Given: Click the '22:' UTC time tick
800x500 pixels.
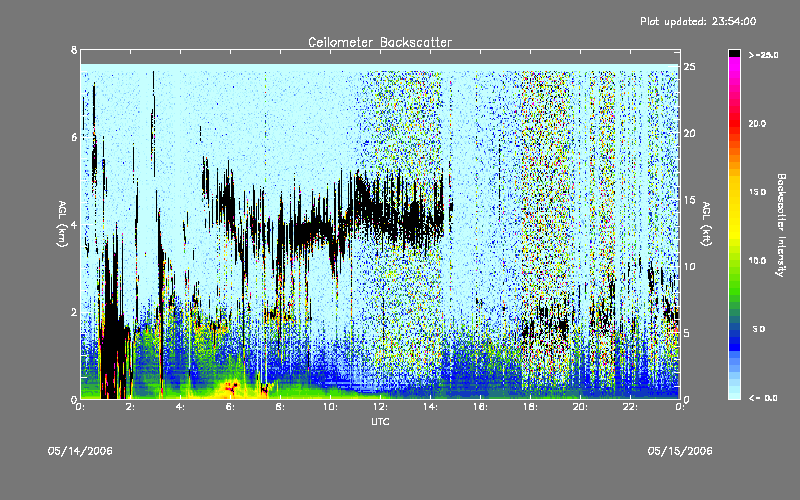Looking at the screenshot, I should (630, 407).
